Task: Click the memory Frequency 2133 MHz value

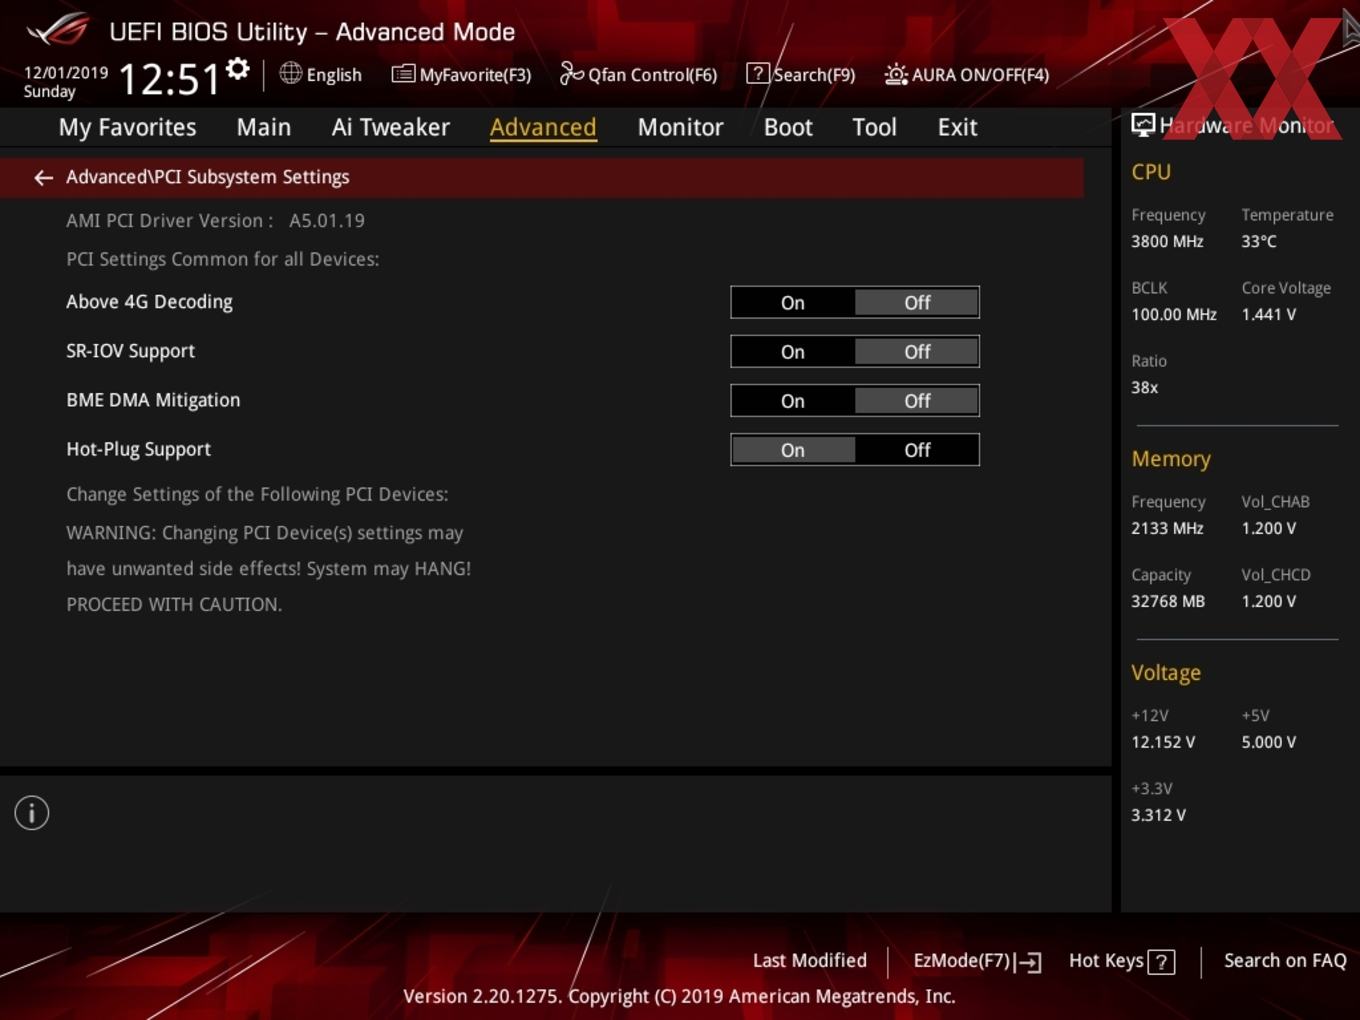Action: 1167,528
